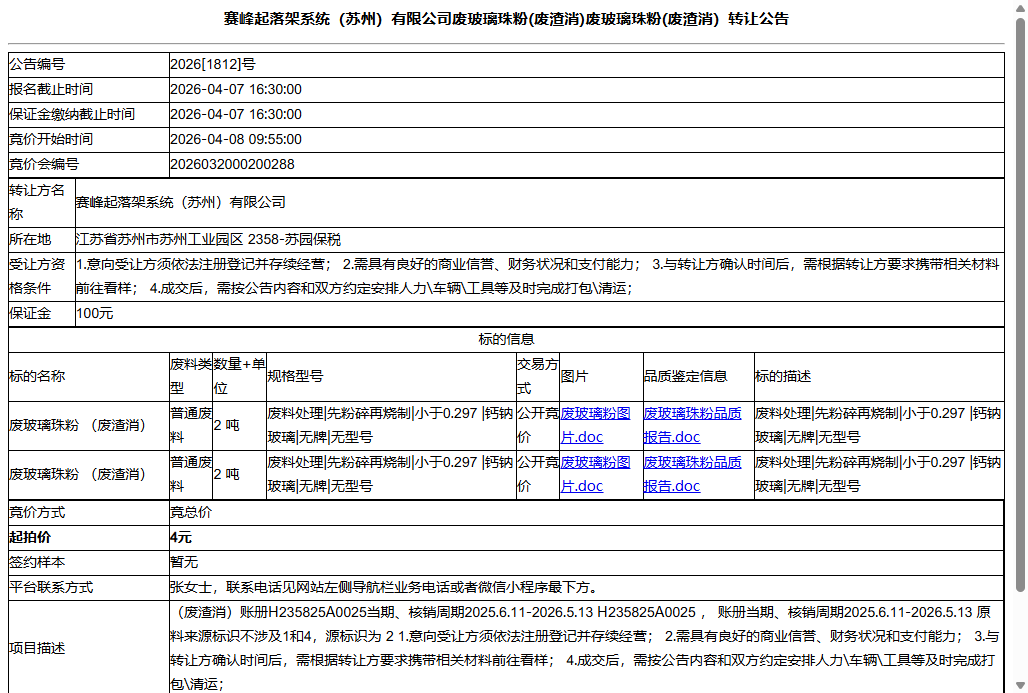Click the 平台联系方式 label
The width and height of the screenshot is (1028, 693).
coord(51,587)
